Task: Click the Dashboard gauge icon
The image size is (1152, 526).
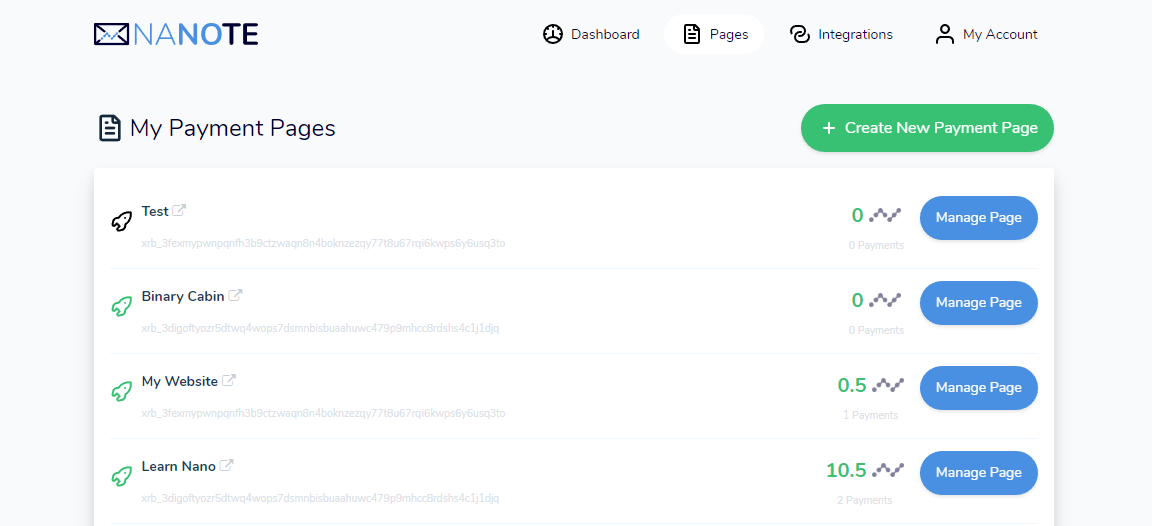Action: (552, 34)
